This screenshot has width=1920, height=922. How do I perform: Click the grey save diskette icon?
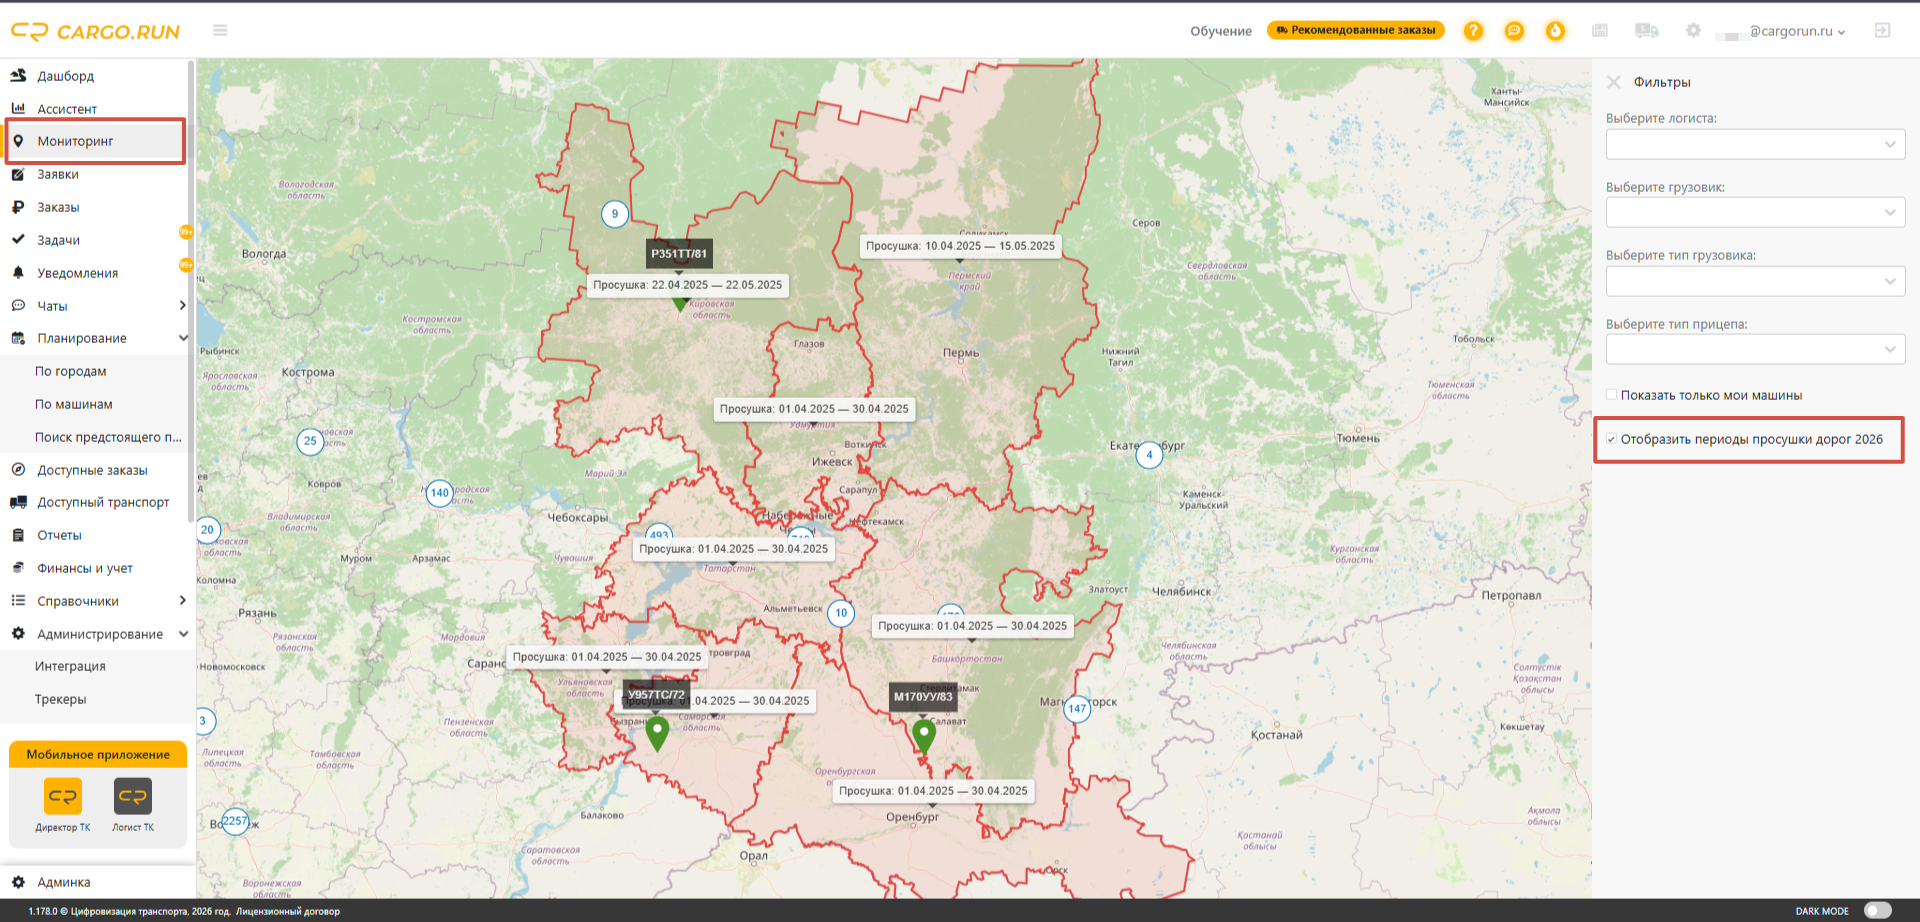(x=1600, y=31)
